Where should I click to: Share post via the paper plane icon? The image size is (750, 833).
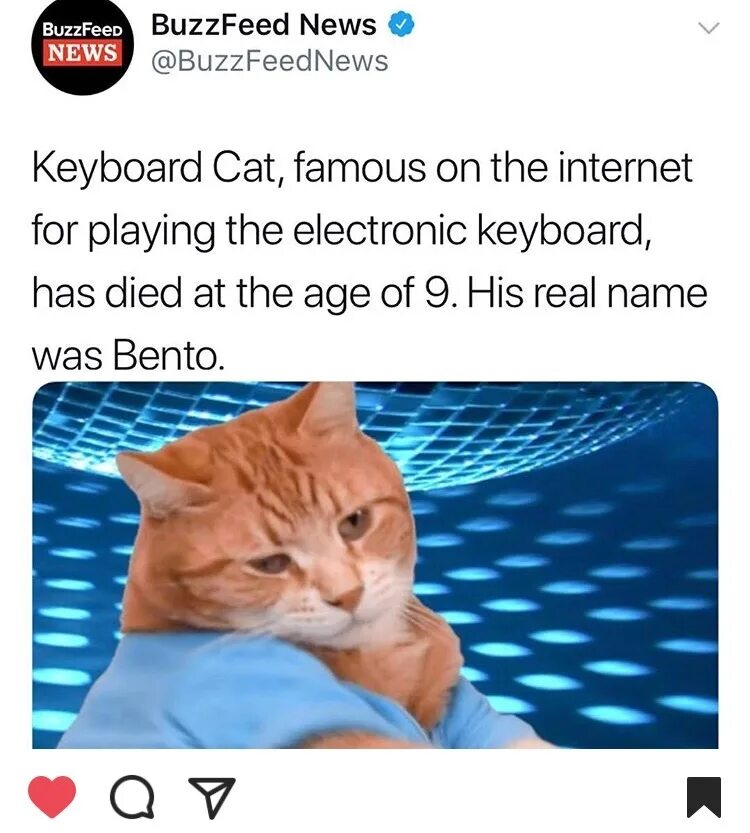pos(211,796)
